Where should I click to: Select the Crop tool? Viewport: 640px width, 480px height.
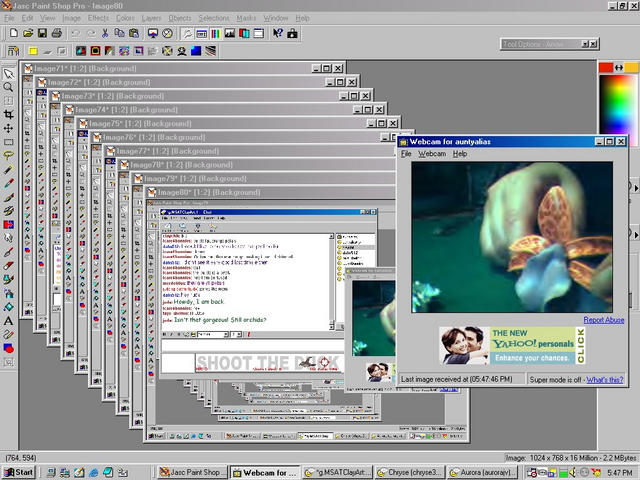[8, 115]
